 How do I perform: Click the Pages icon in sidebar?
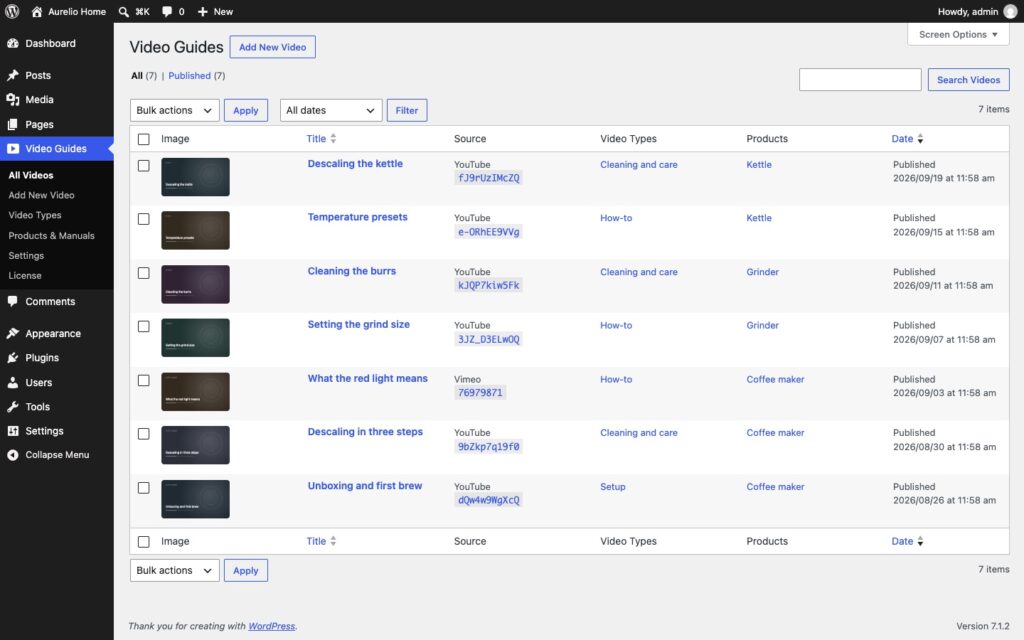(12, 124)
